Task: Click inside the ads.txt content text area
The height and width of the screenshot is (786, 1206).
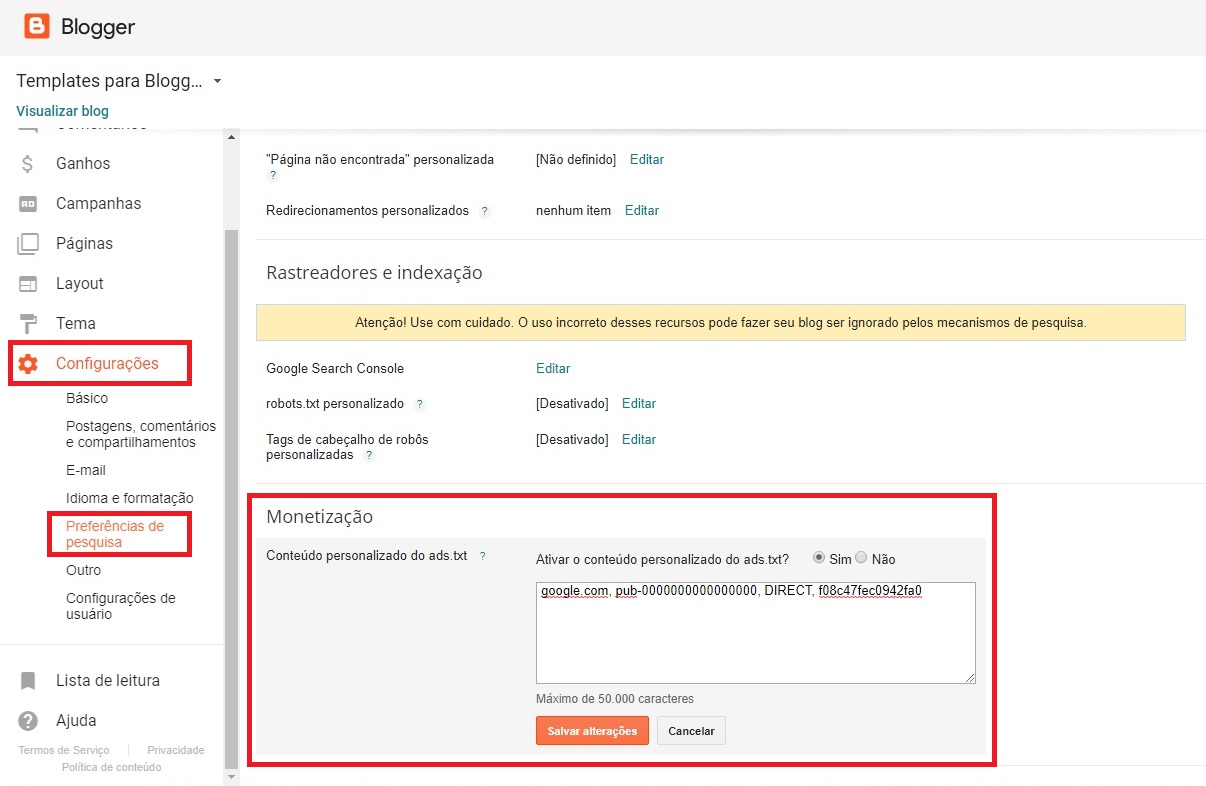Action: (756, 633)
